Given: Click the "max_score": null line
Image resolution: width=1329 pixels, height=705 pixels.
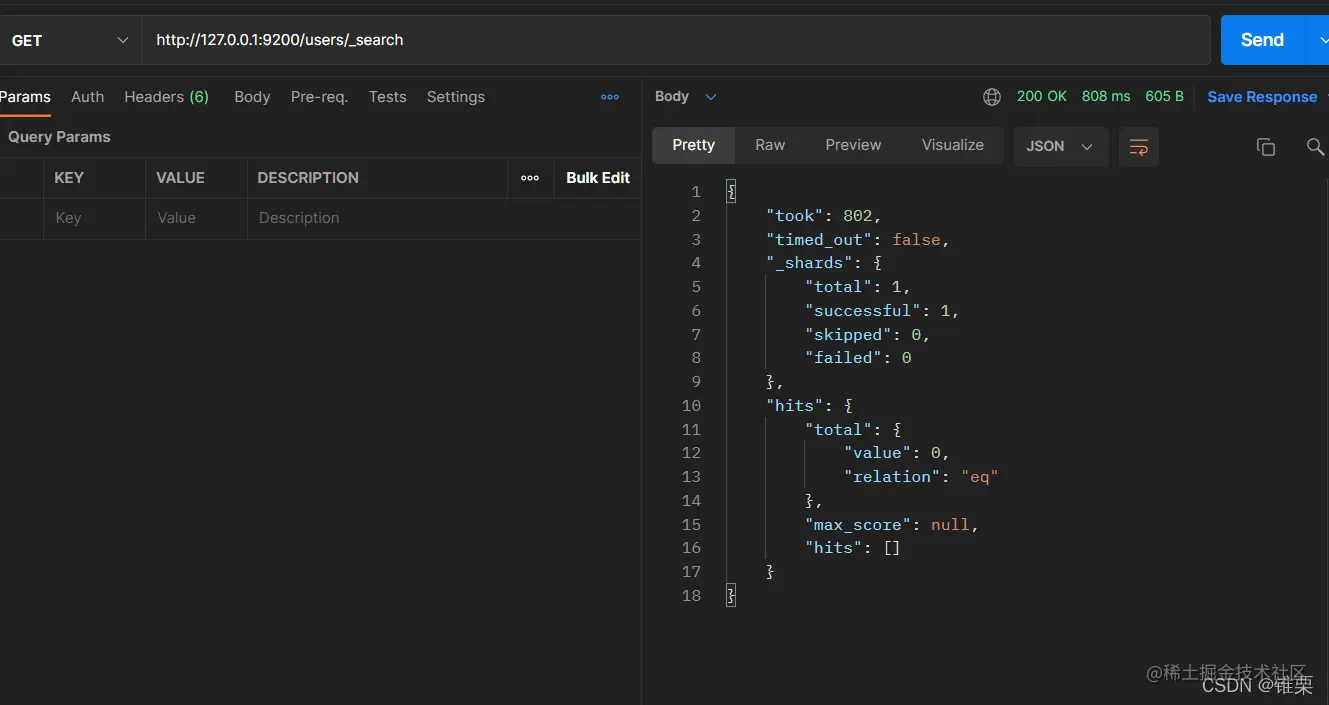Looking at the screenshot, I should [x=892, y=525].
